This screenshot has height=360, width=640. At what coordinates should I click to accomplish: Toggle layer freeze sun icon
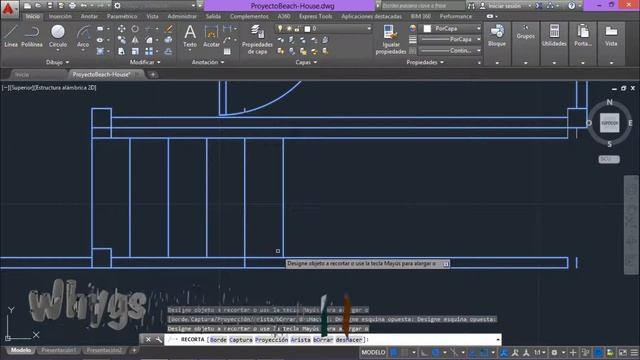pos(289,29)
